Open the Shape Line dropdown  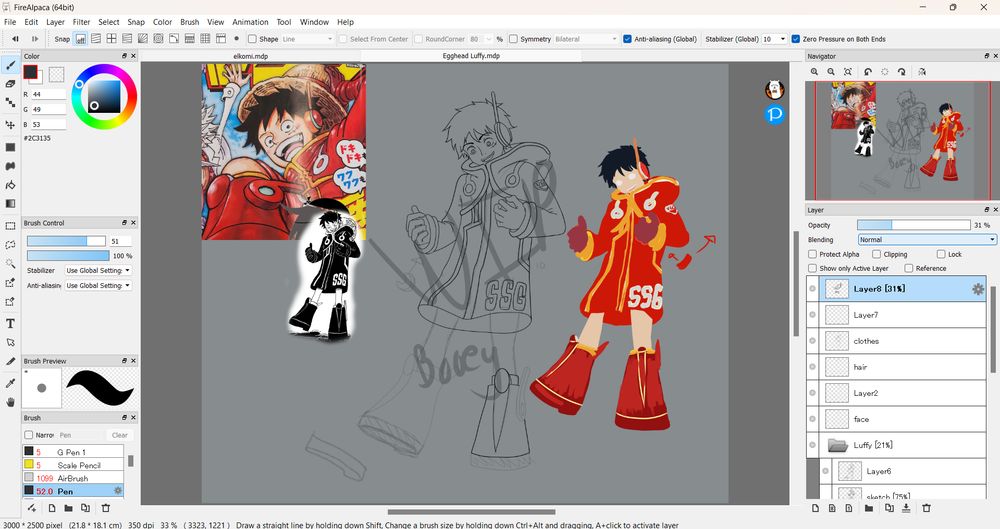click(x=307, y=39)
